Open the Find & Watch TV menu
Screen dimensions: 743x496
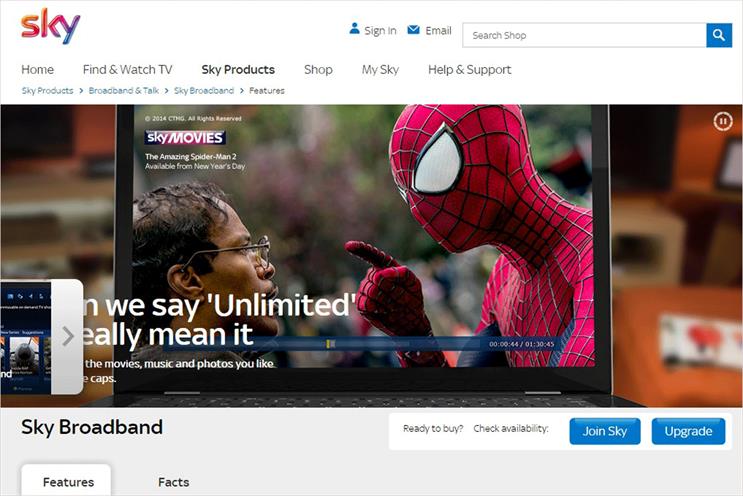pyautogui.click(x=127, y=70)
